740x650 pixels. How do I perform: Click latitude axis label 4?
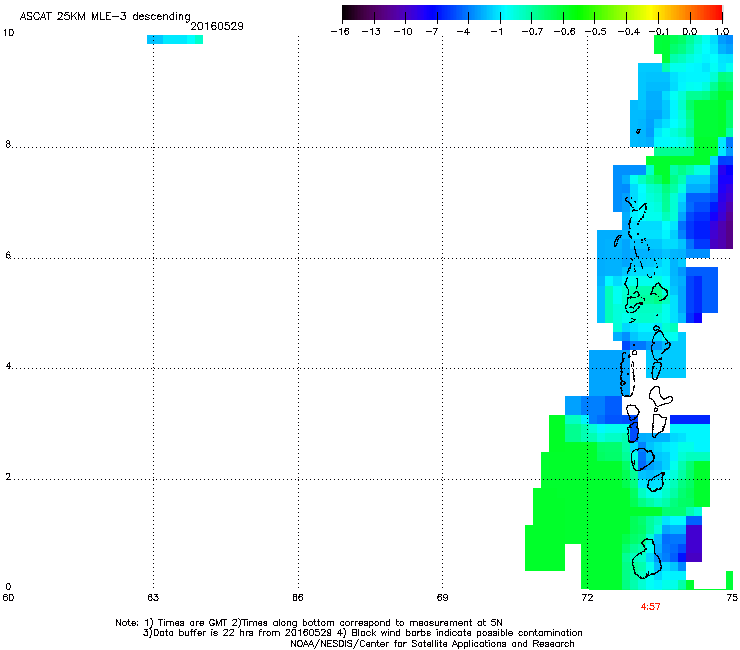(x=8, y=366)
